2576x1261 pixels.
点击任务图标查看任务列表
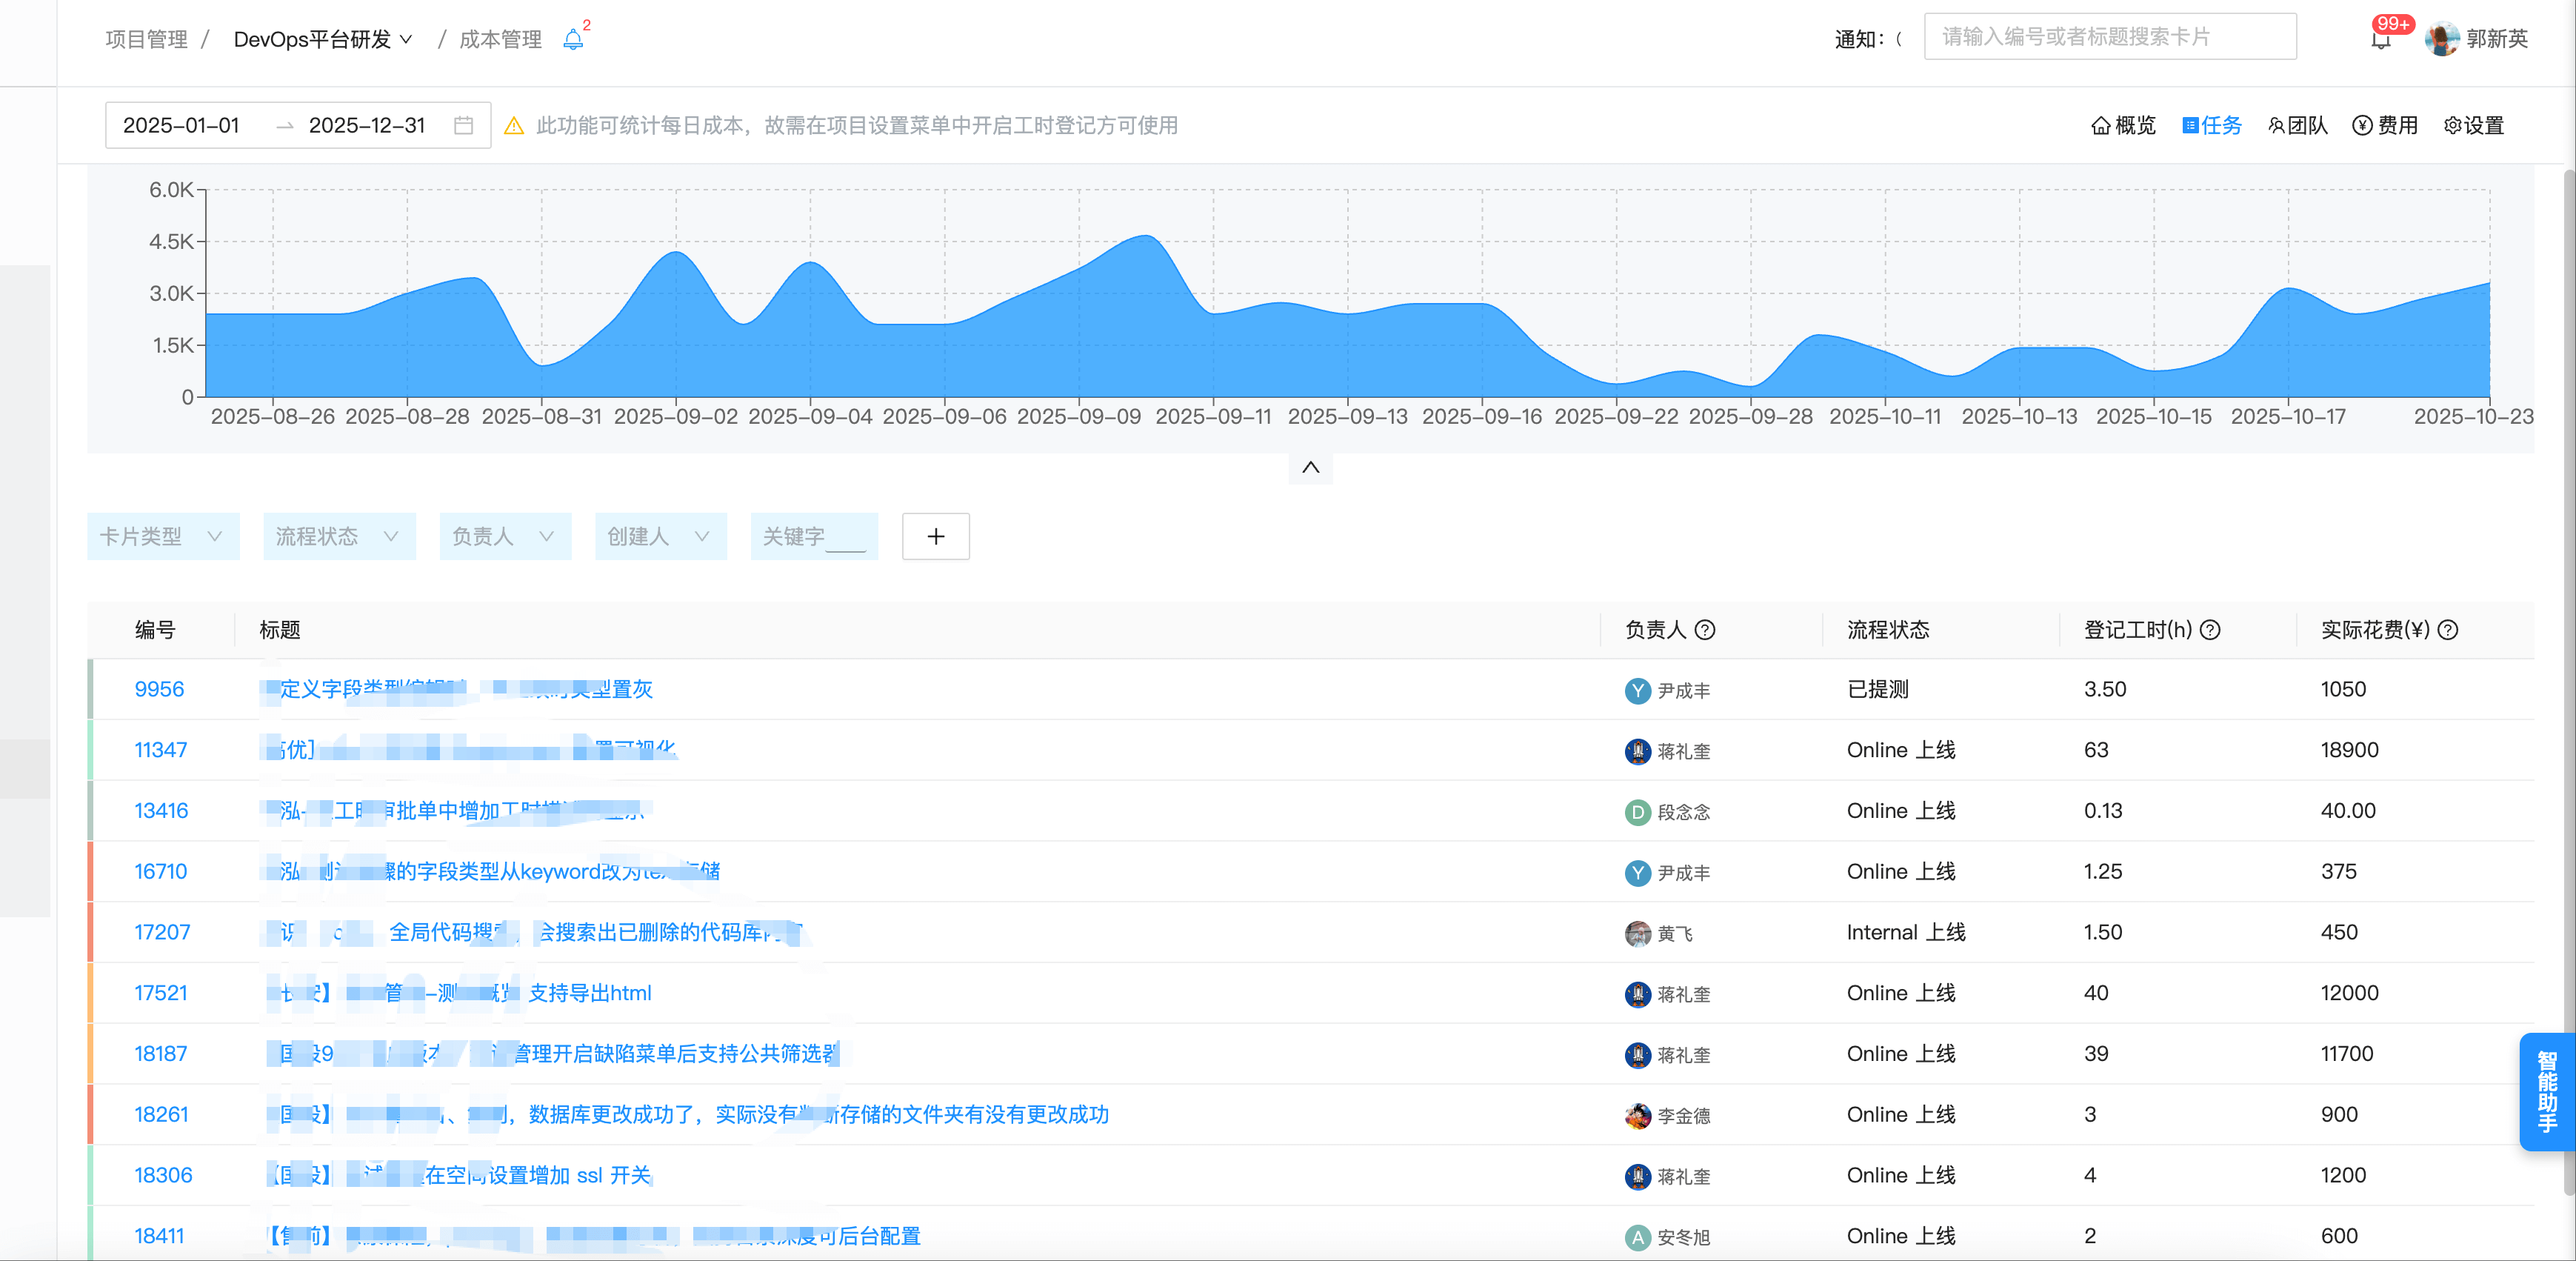(x=2211, y=125)
